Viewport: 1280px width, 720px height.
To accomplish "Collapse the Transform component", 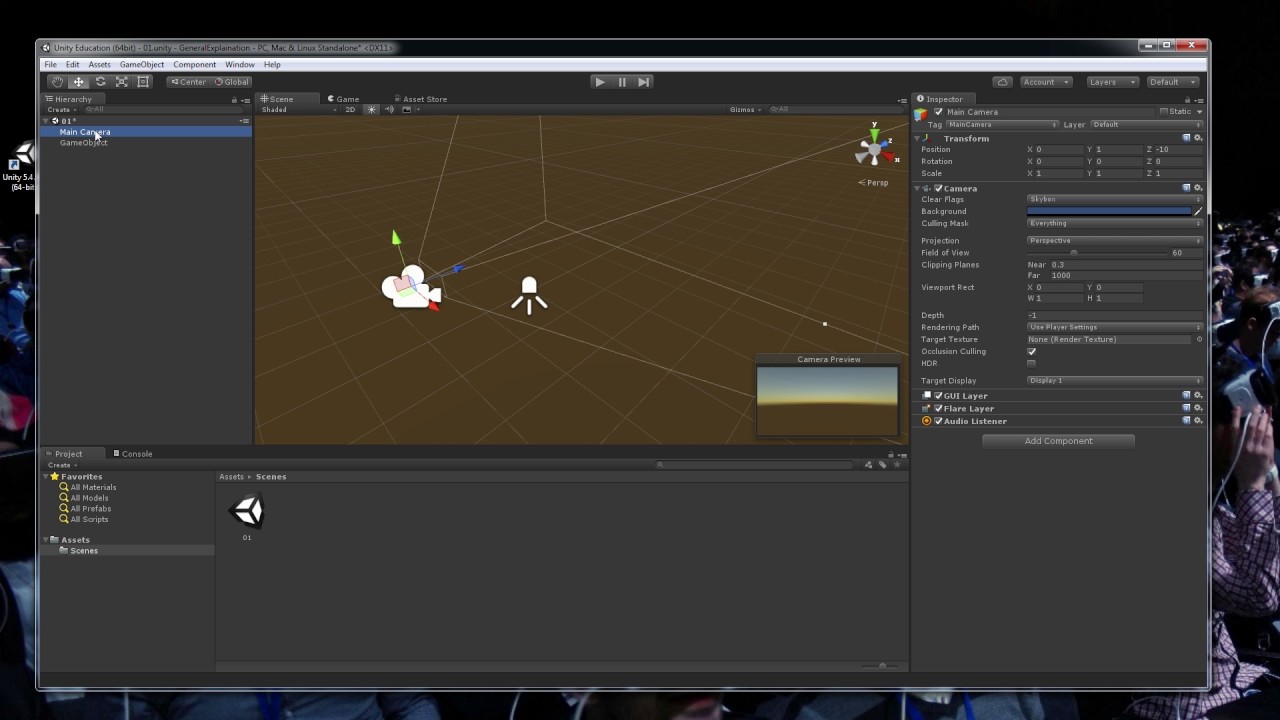I will pyautogui.click(x=918, y=138).
